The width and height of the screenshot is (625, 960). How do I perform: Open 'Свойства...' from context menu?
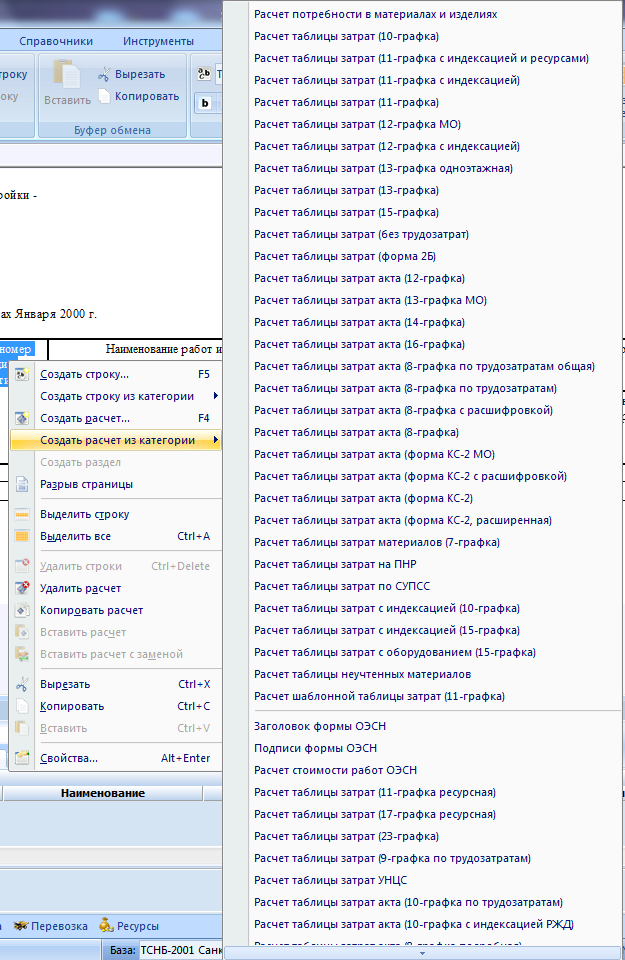point(116,758)
